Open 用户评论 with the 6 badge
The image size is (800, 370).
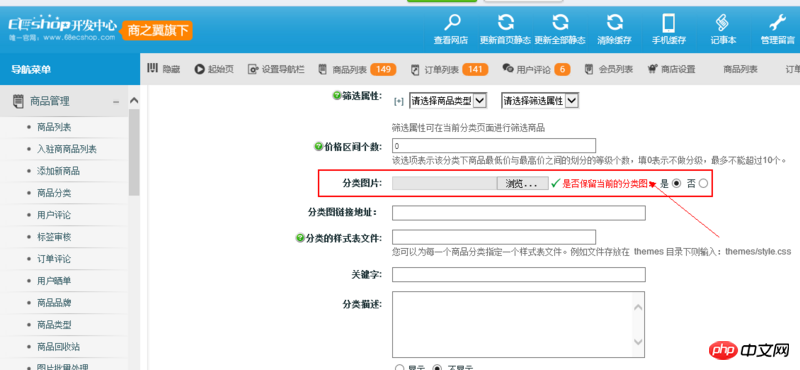click(x=536, y=69)
